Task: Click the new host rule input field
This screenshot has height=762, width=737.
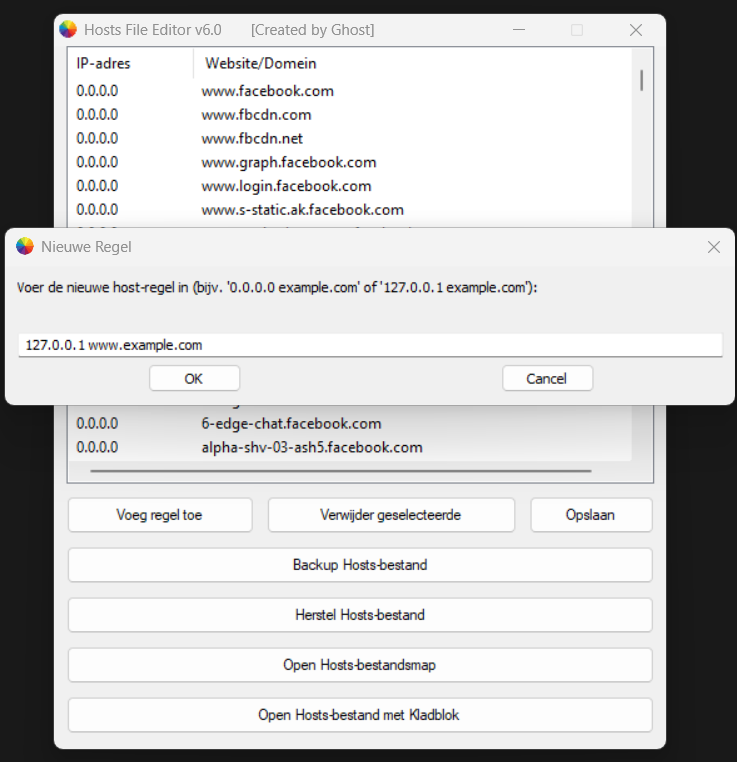Action: click(370, 345)
